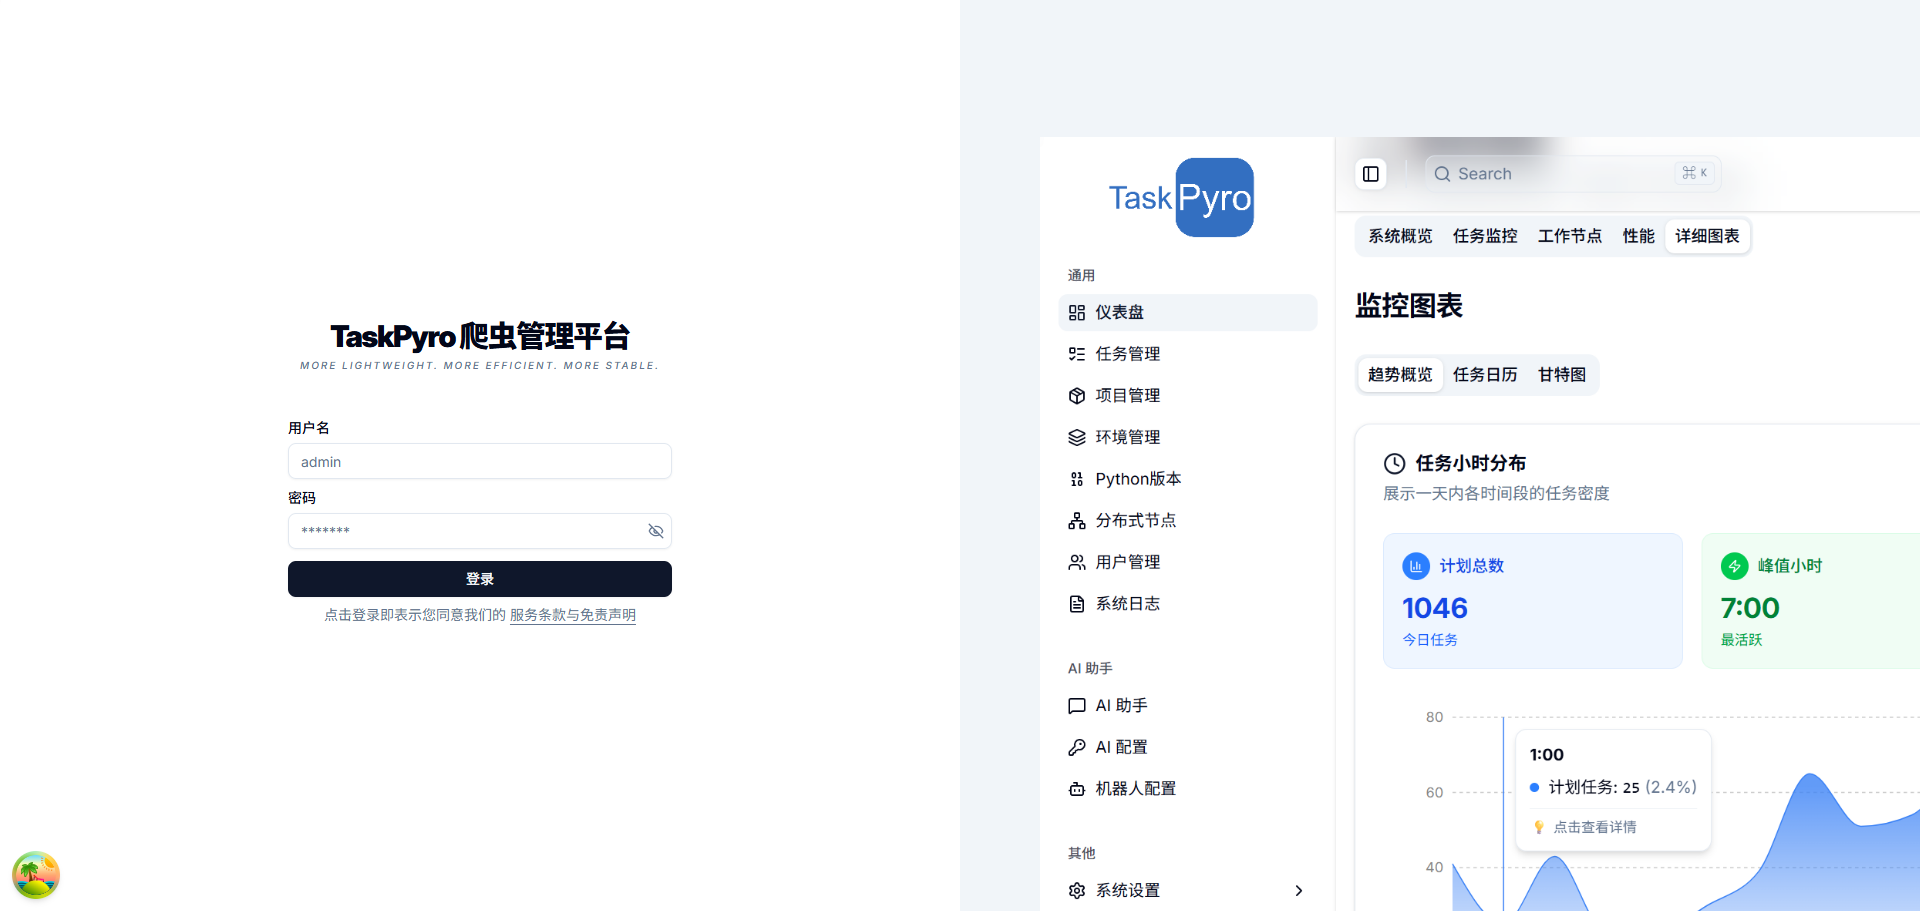Select the 环境管理 layers icon
The width and height of the screenshot is (1920, 911).
pyautogui.click(x=1077, y=437)
